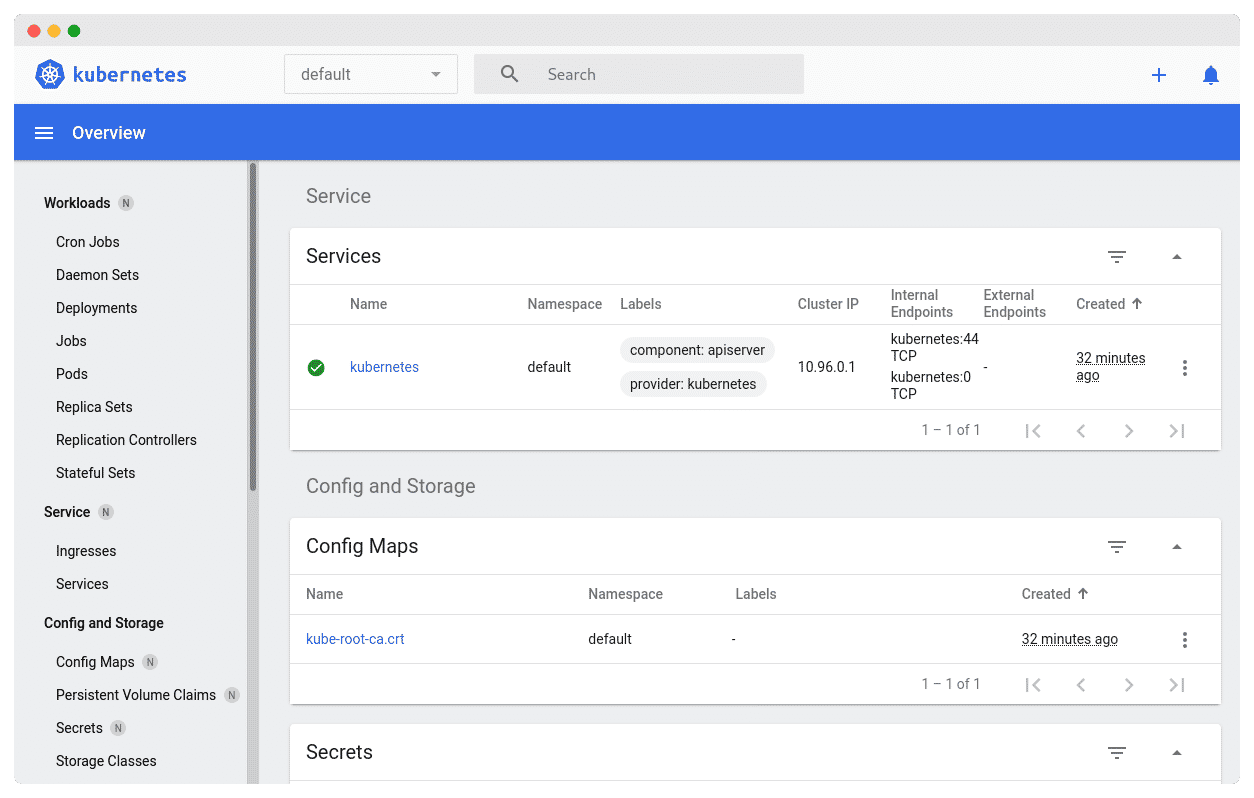The width and height of the screenshot is (1254, 798).
Task: Collapse the Secrets card
Action: click(x=1177, y=753)
